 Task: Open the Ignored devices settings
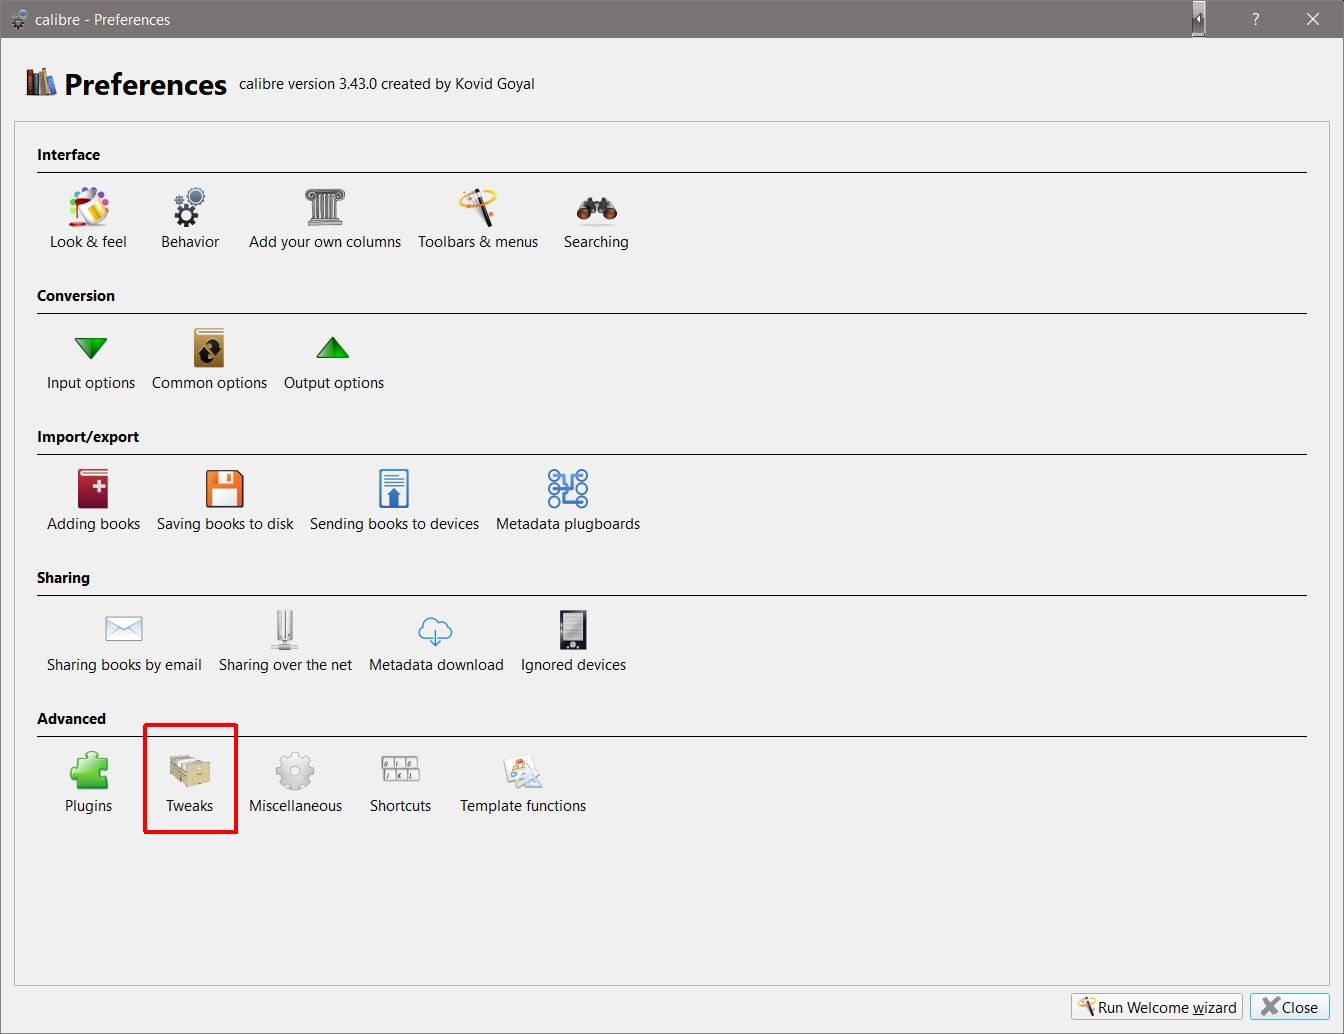[573, 641]
